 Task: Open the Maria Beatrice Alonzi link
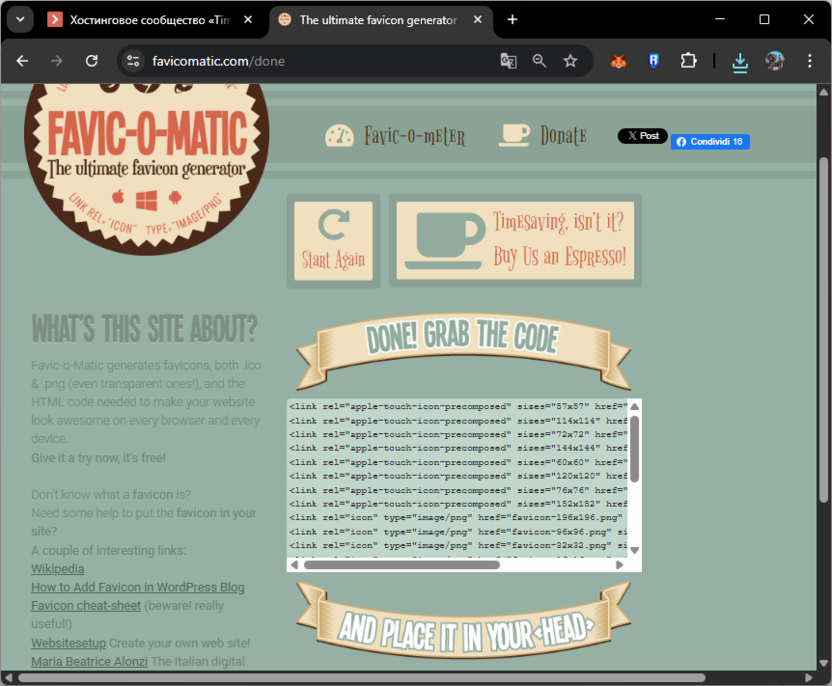89,662
